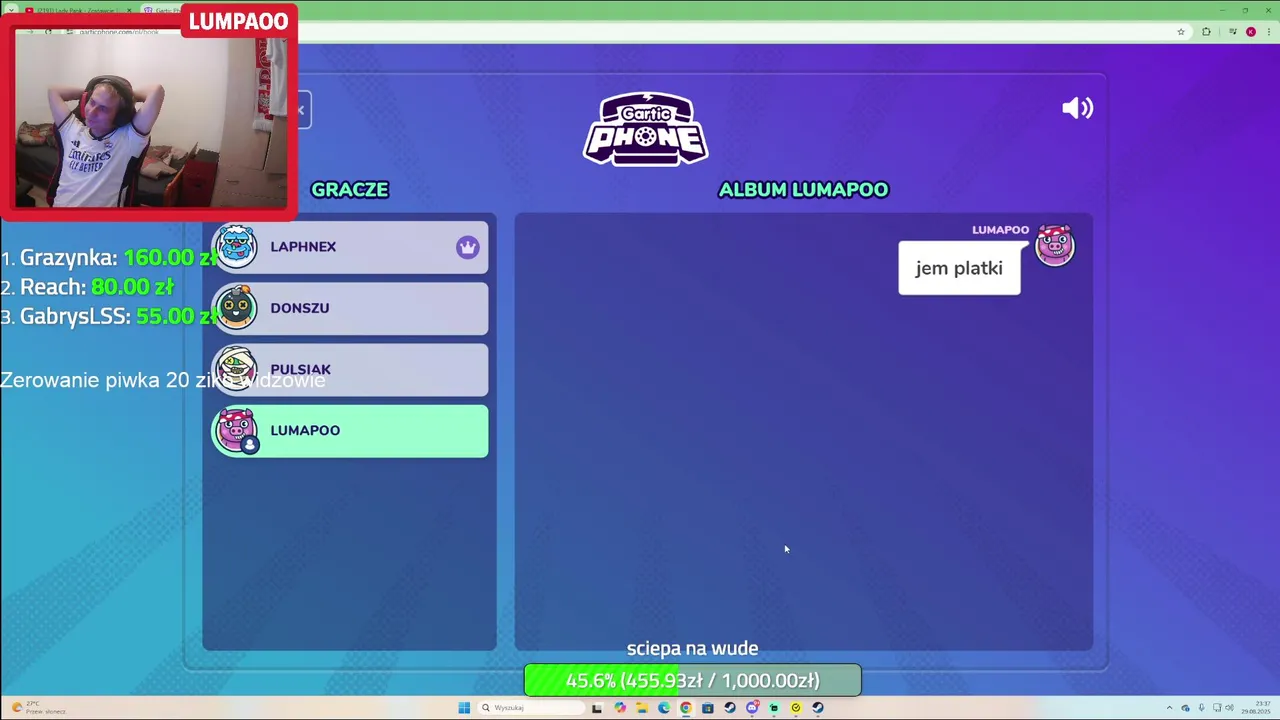Open Microsoft Edge from the taskbar
This screenshot has height=720, width=1280.
click(x=664, y=708)
